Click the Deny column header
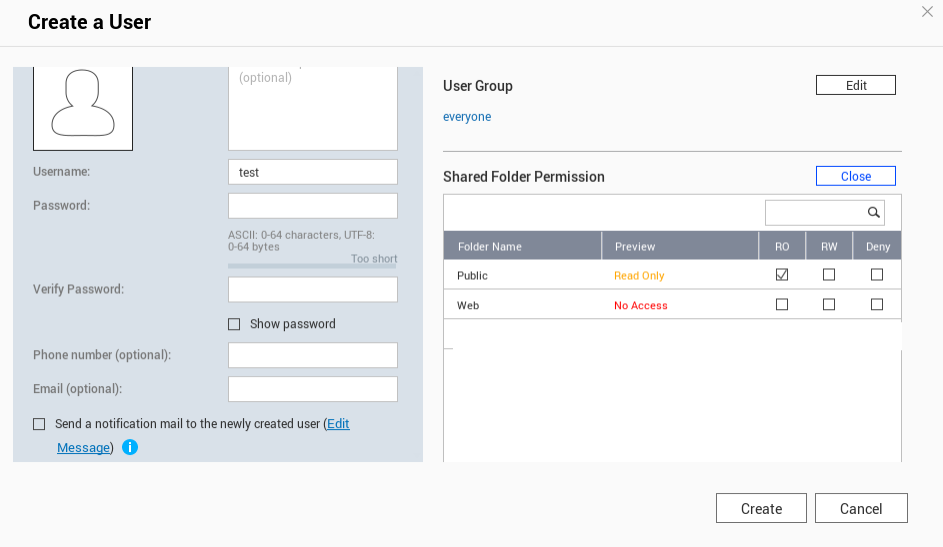The image size is (943, 547). pos(877,246)
